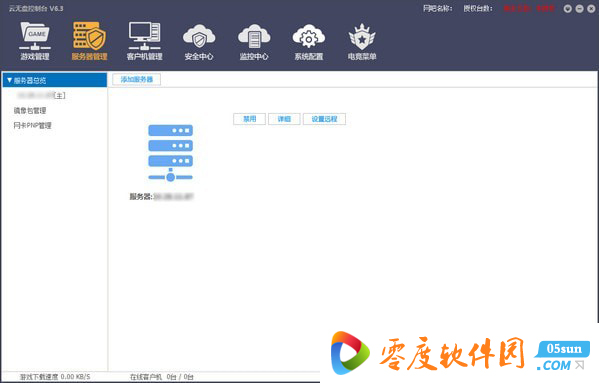Image resolution: width=599 pixels, height=383 pixels.
Task: Click the 授权台数: label in title bar
Action: 478,8
